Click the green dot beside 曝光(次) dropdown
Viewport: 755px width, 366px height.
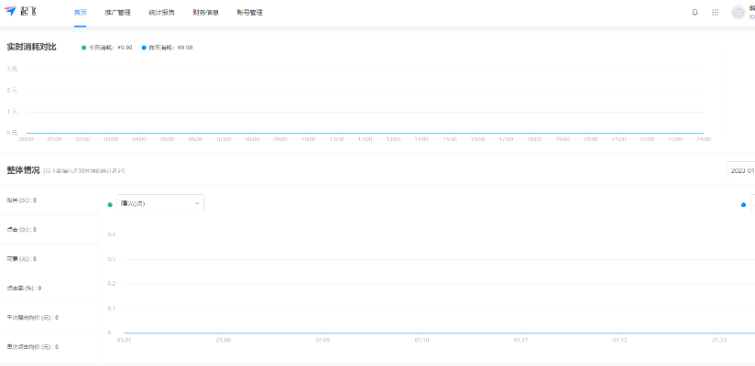point(110,205)
